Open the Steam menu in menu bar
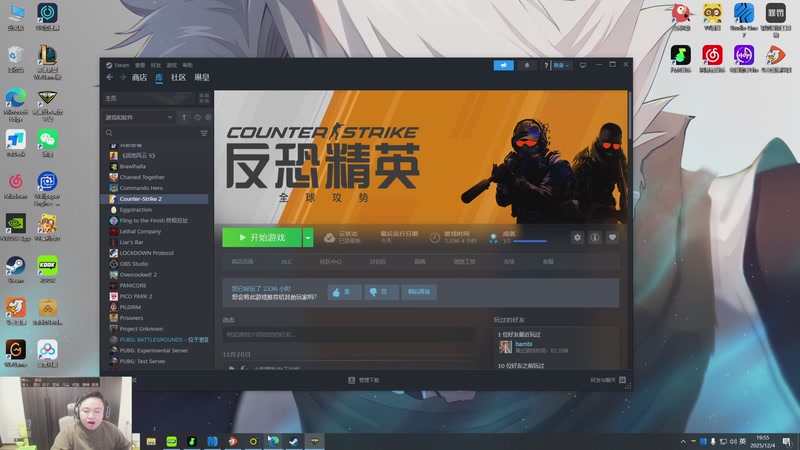This screenshot has height=450, width=800. point(118,65)
